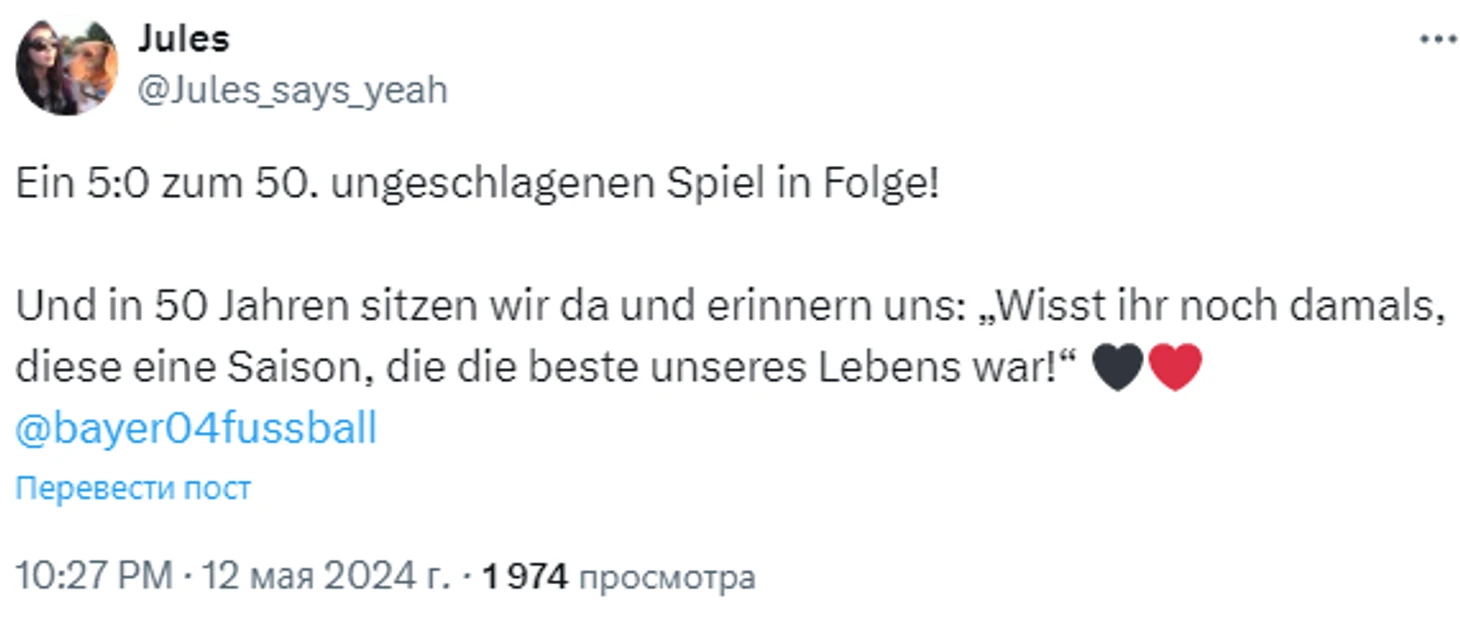This screenshot has width=1460, height=624.
Task: Translate post via Перевести пост
Action: tap(133, 488)
